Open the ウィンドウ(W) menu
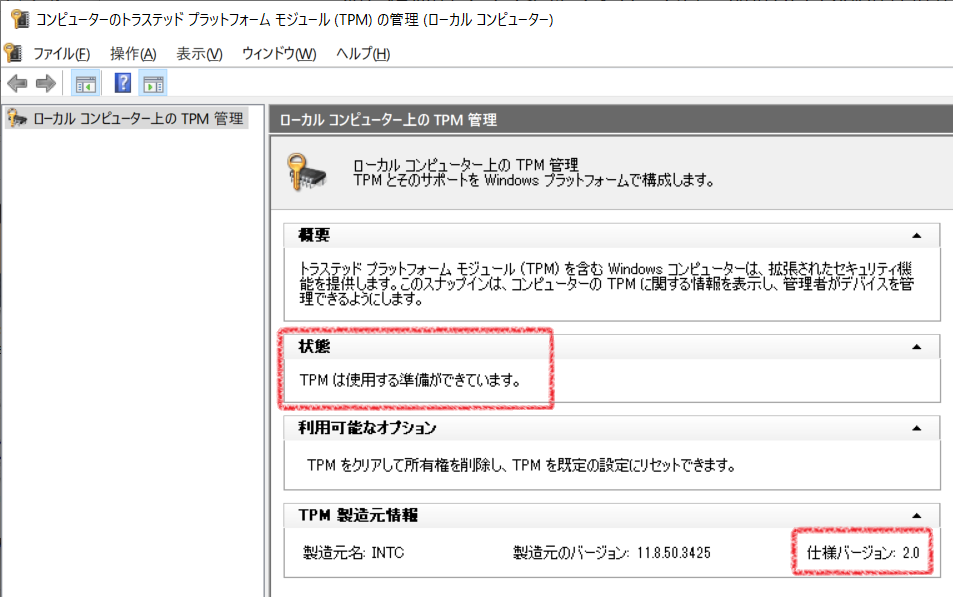Image resolution: width=953 pixels, height=597 pixels. click(279, 54)
